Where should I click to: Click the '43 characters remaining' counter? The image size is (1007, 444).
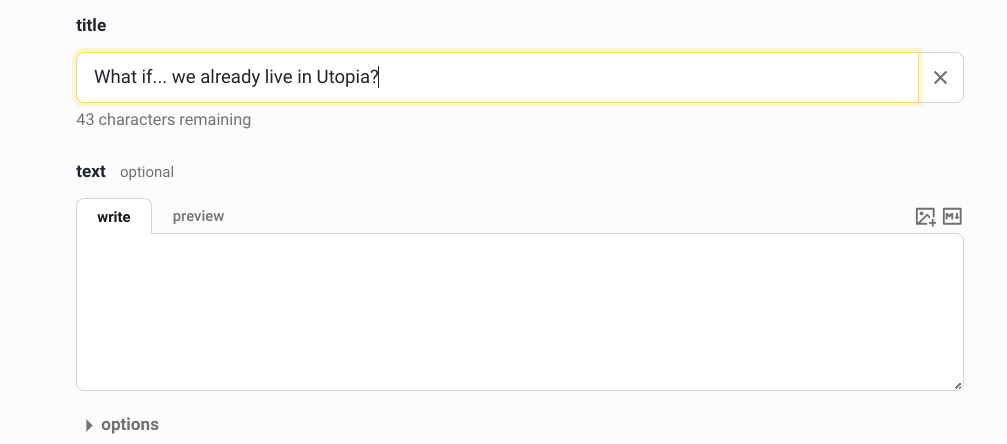pos(163,120)
